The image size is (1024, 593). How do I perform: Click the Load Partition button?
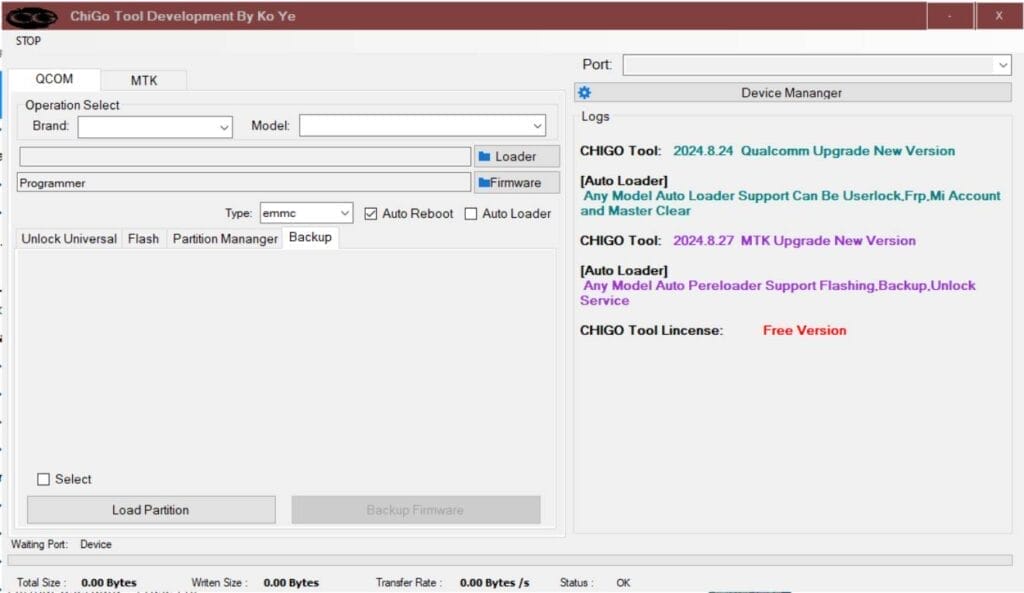[x=151, y=510]
